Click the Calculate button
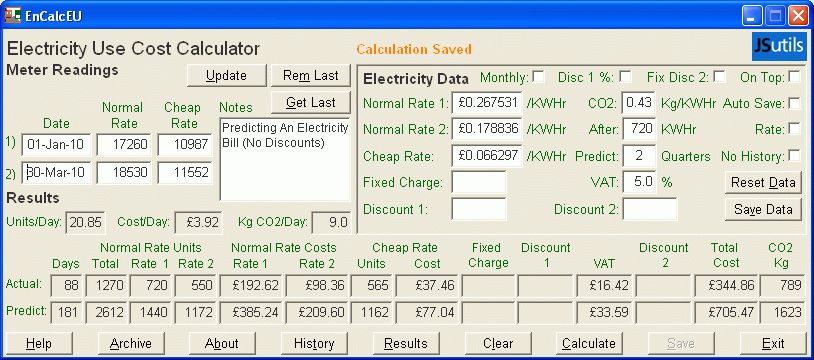Viewport: 814px width, 360px height. (589, 343)
